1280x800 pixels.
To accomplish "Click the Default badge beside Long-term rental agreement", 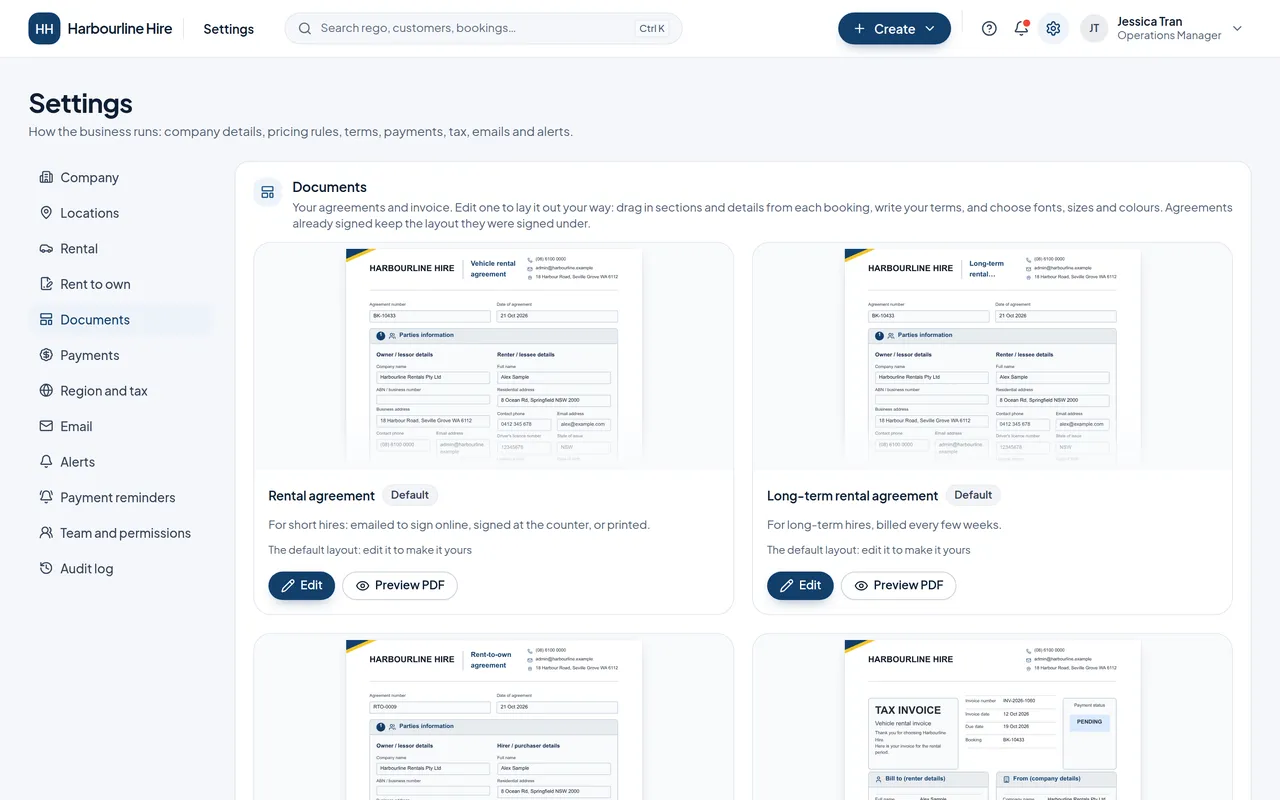I will pyautogui.click(x=973, y=495).
